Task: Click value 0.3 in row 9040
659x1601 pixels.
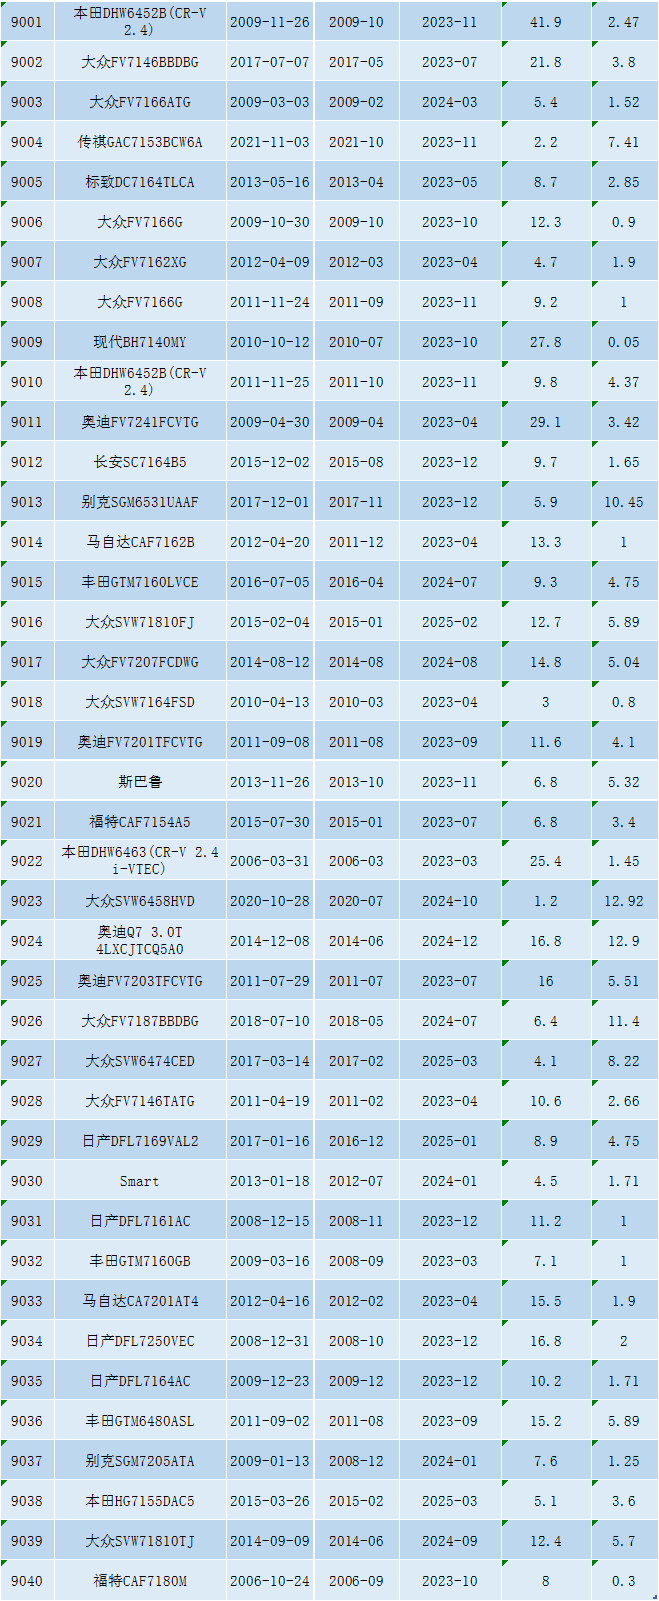Action: [624, 1581]
